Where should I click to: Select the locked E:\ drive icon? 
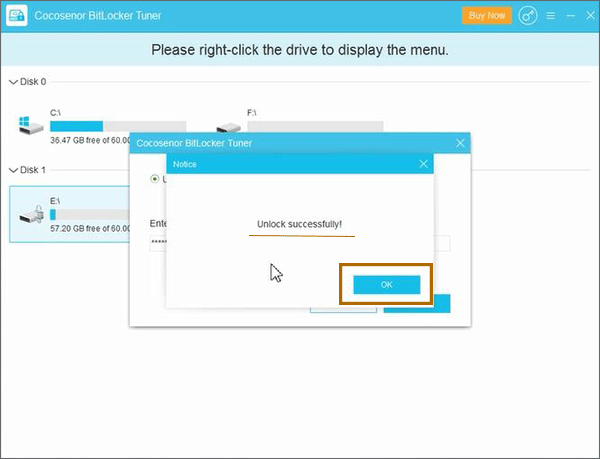click(x=31, y=214)
